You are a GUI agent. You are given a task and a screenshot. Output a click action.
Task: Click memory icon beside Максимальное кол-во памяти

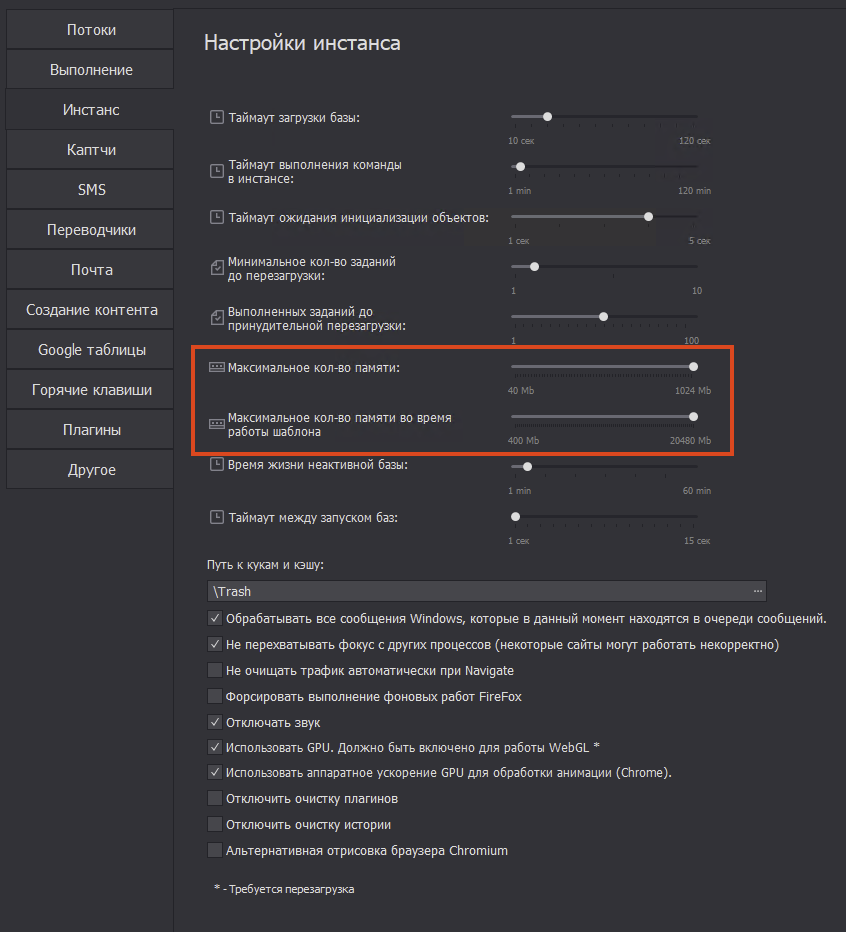tap(217, 368)
